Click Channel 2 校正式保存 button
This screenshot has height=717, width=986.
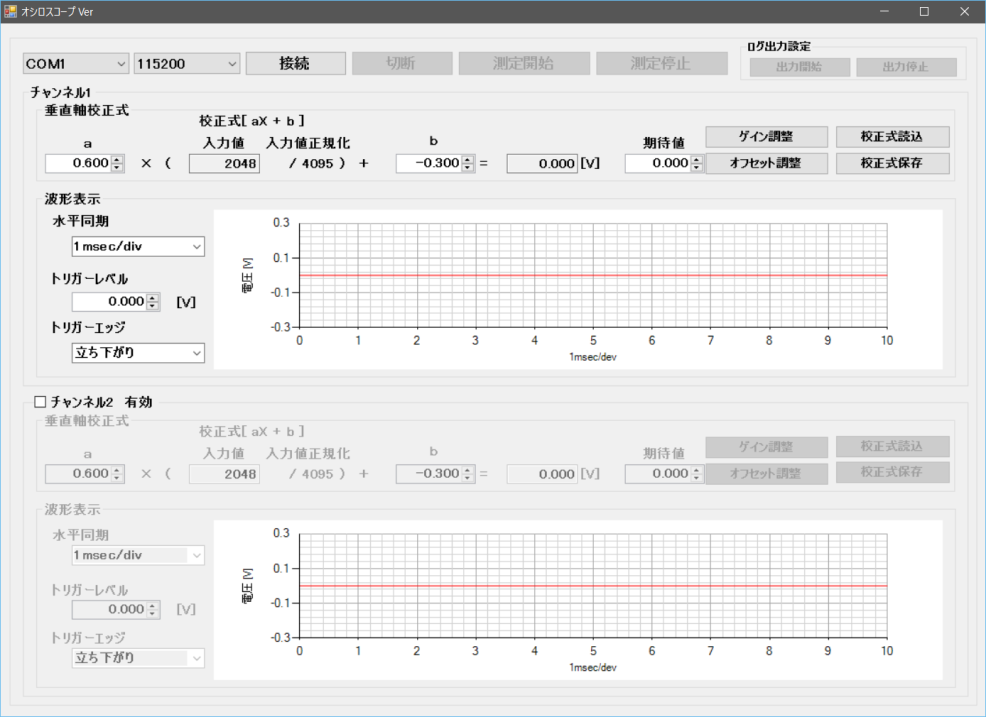pos(892,472)
